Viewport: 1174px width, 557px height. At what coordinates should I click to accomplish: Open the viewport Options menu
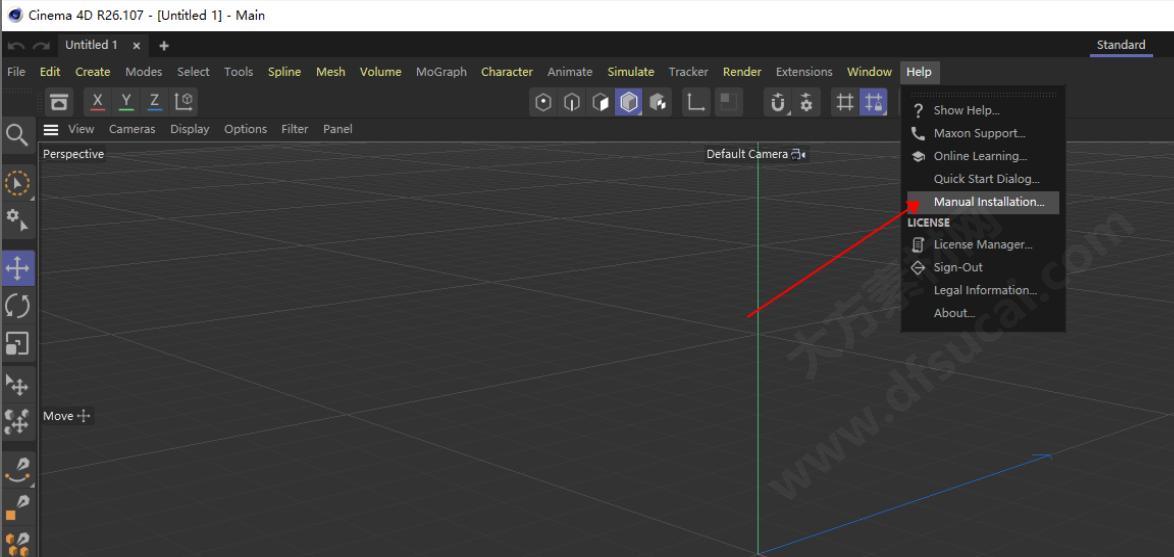246,129
